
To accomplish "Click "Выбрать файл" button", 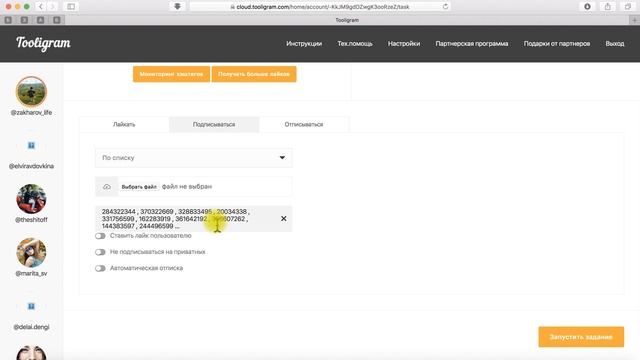I will [139, 187].
